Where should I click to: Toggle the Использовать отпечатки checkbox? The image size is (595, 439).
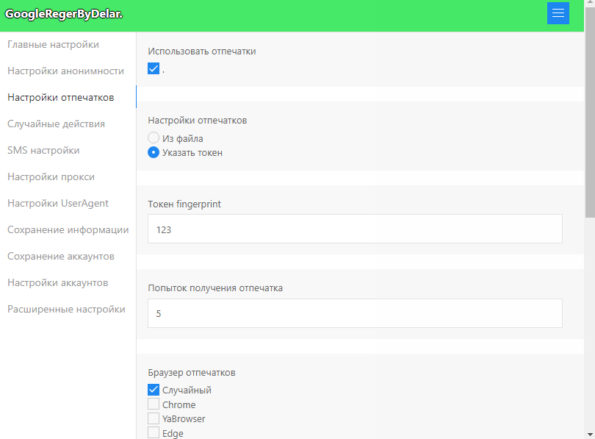coord(153,69)
